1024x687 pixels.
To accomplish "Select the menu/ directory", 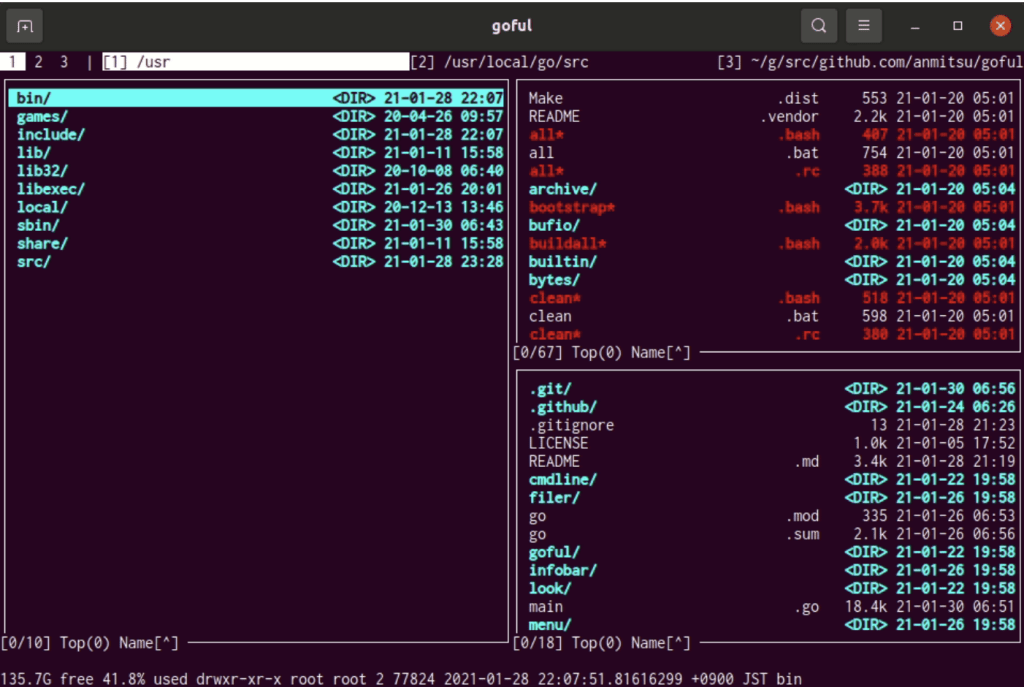I will [x=771, y=626].
